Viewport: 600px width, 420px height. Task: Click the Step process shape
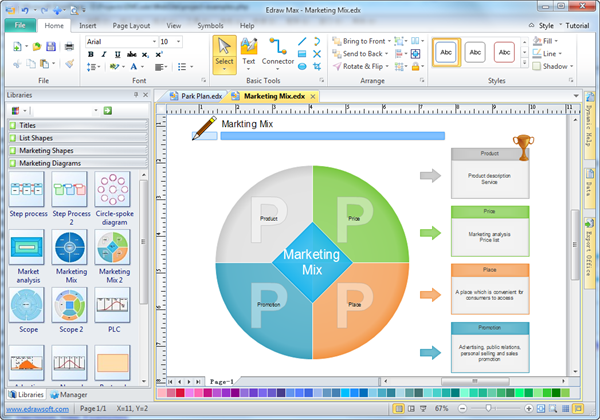click(27, 189)
